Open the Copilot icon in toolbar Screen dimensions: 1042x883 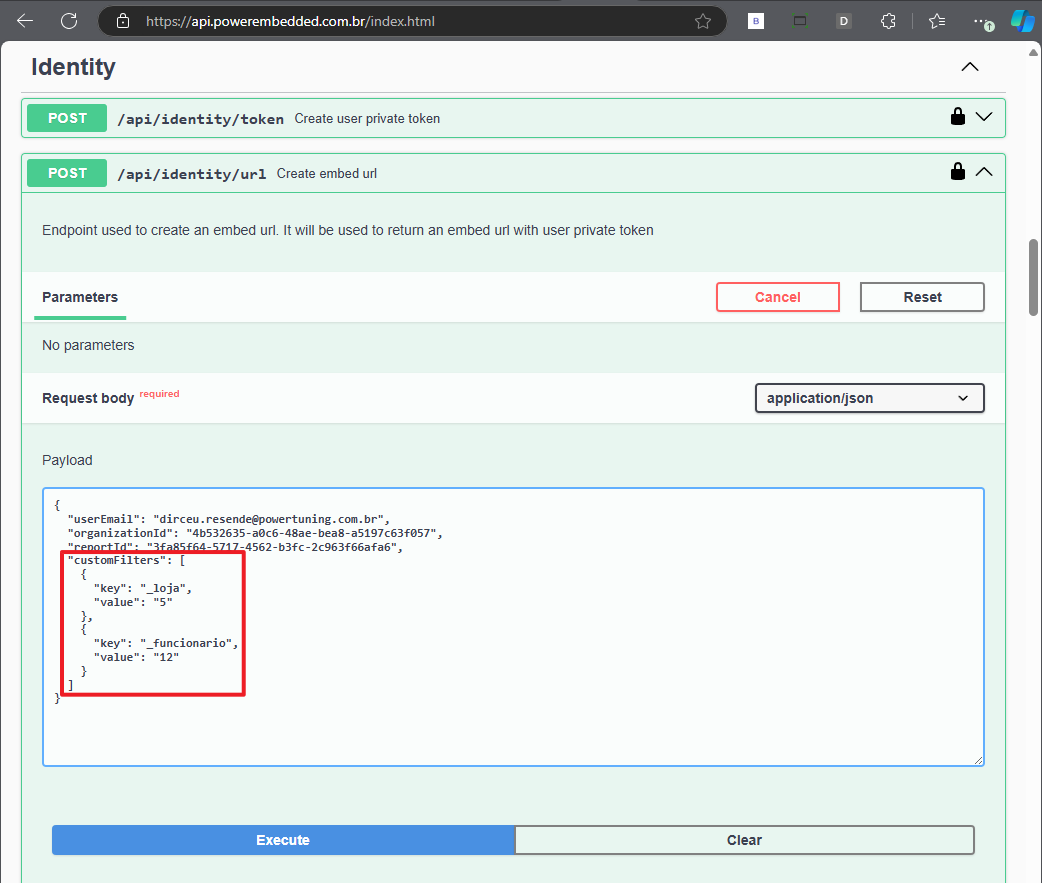point(1021,21)
